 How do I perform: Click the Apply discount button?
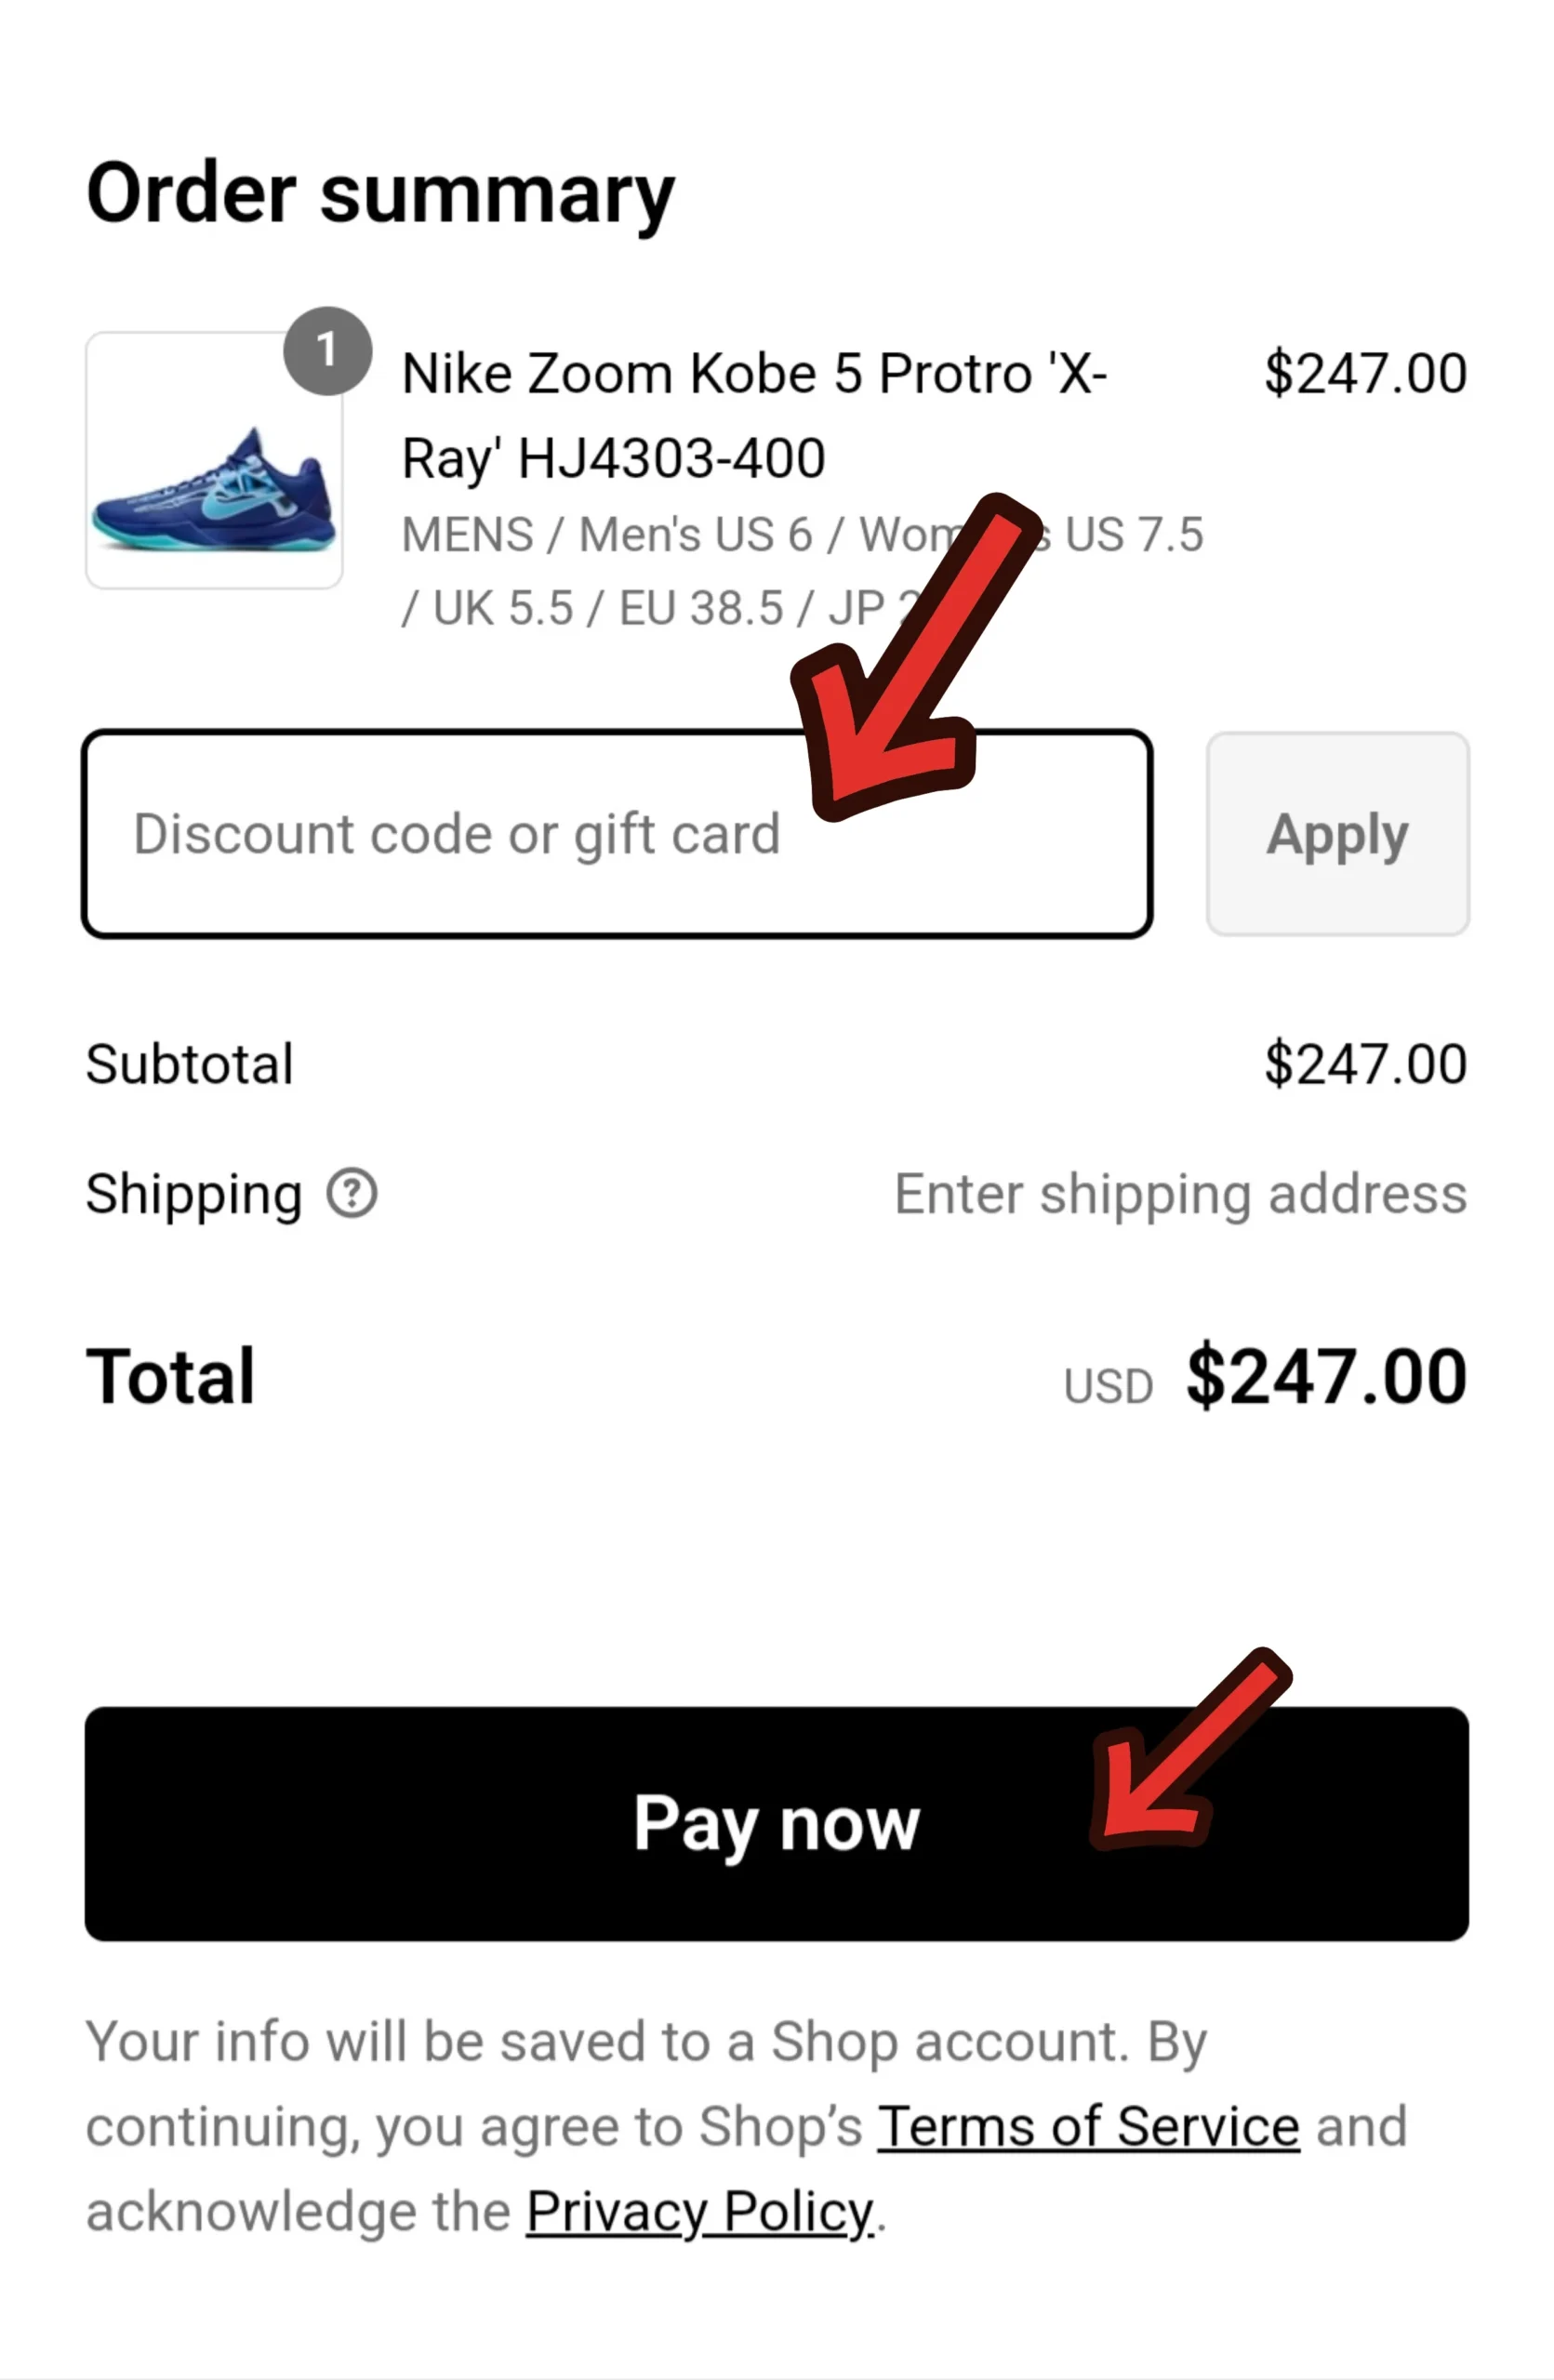click(x=1337, y=834)
